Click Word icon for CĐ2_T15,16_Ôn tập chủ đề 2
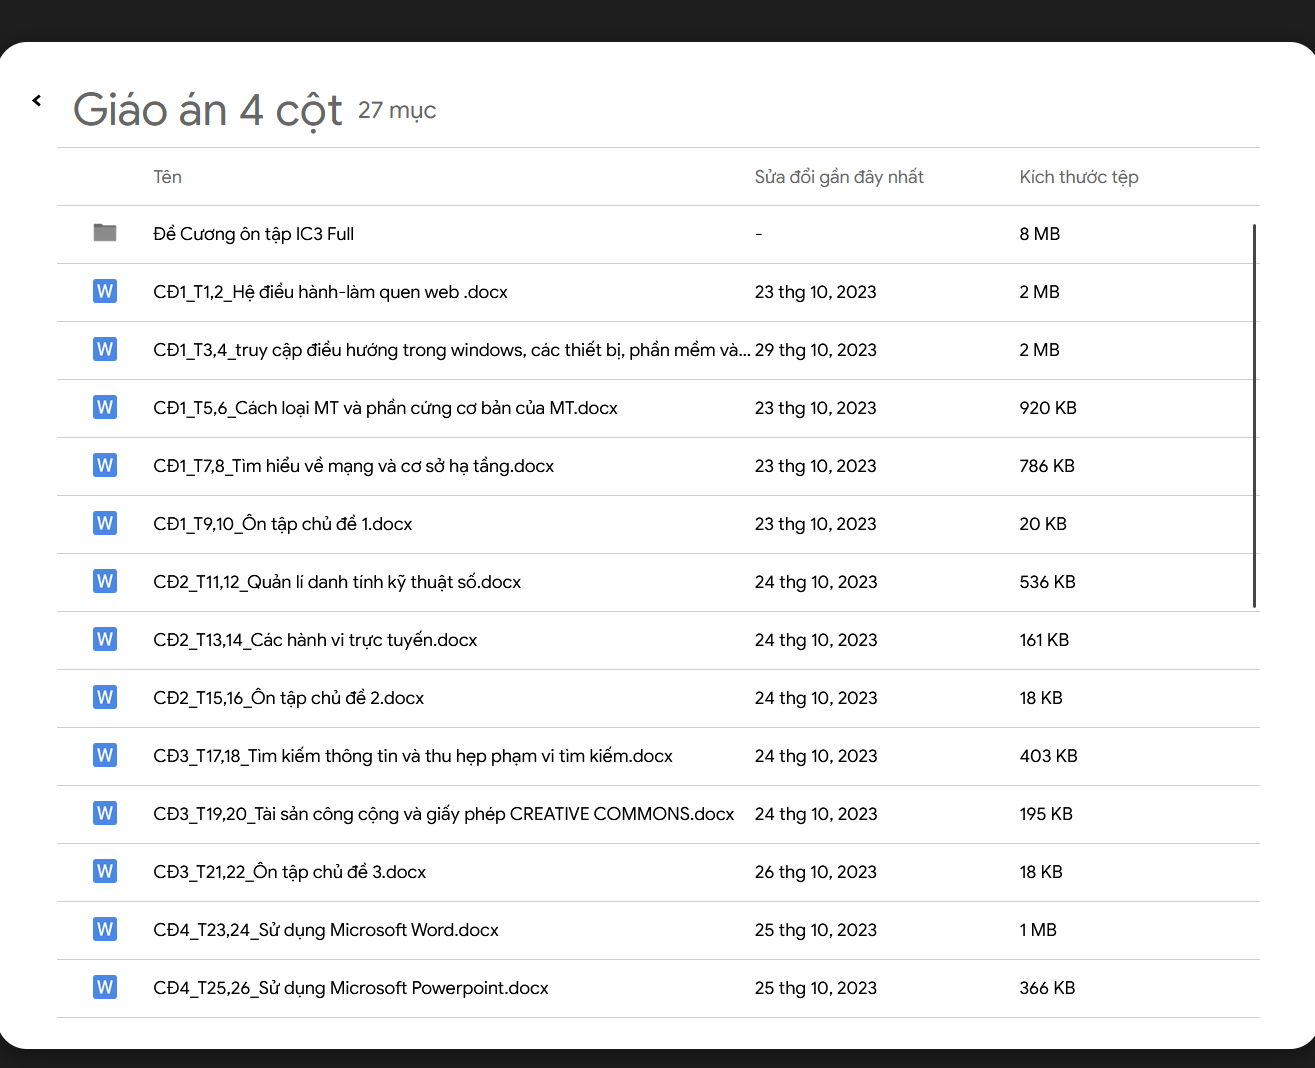 pos(105,697)
